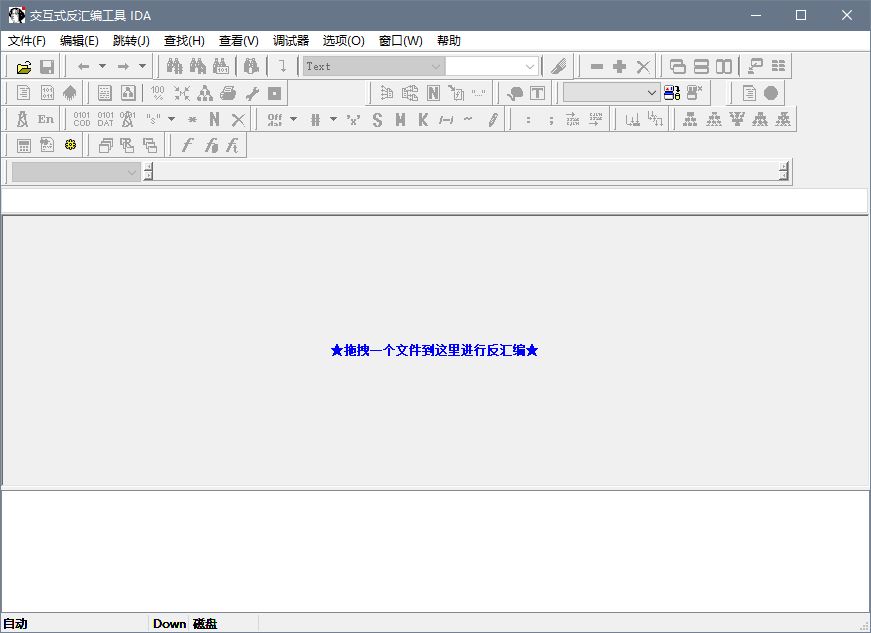Open the Off offset dropdown arrow
871x633 pixels.
(293, 118)
